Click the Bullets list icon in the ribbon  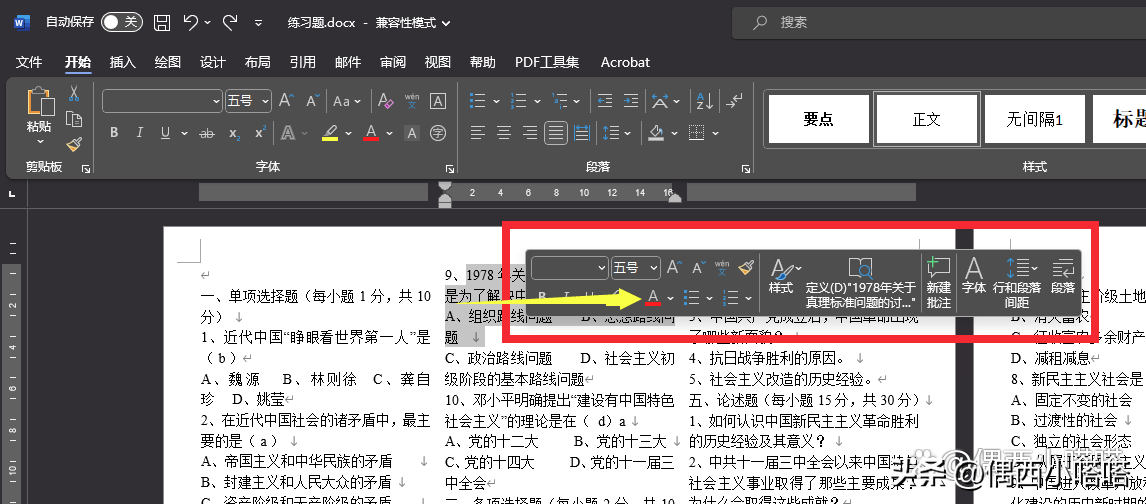coord(477,101)
